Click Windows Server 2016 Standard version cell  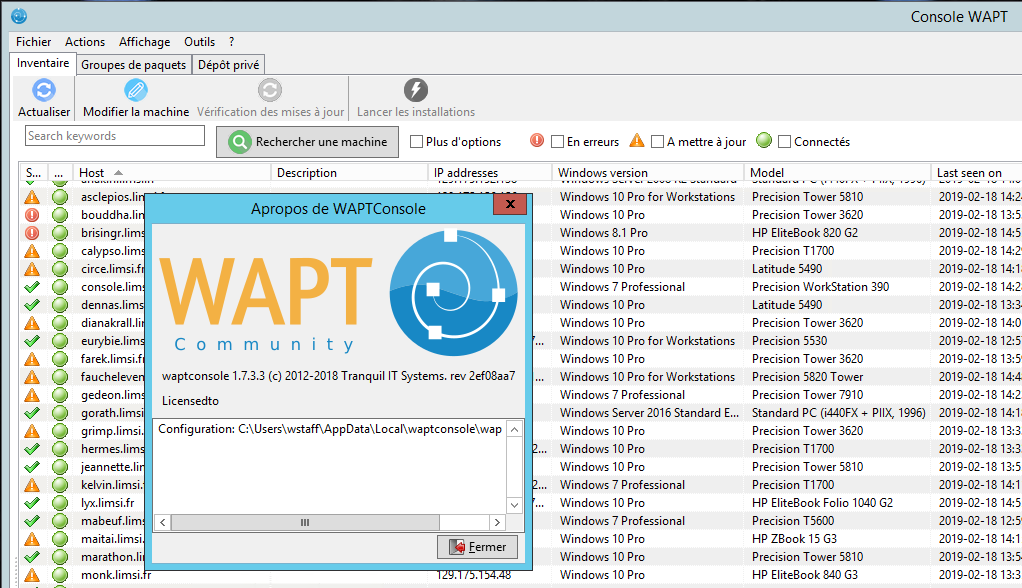[x=649, y=413]
